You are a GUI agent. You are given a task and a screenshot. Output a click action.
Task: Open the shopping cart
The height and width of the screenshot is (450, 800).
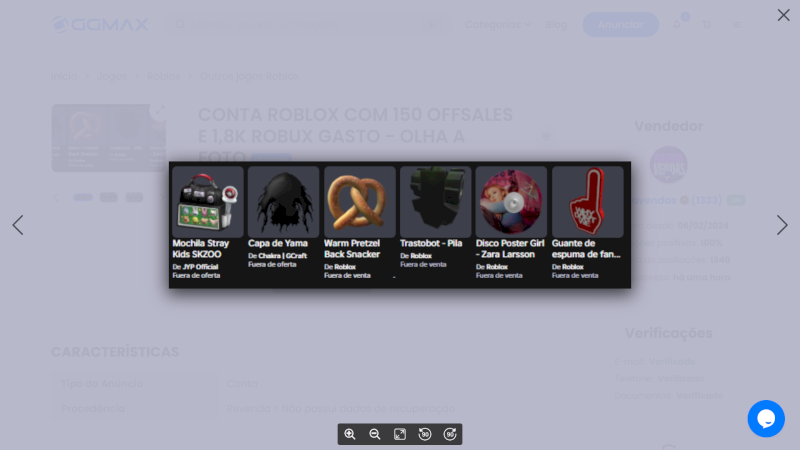(x=707, y=24)
